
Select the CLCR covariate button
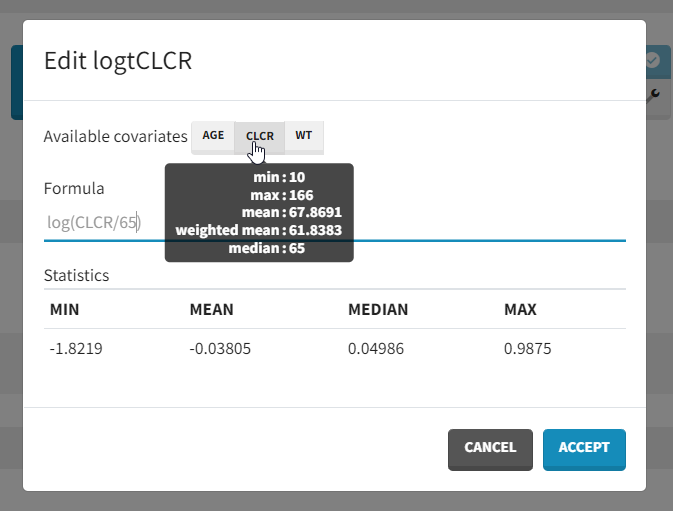[x=259, y=136]
